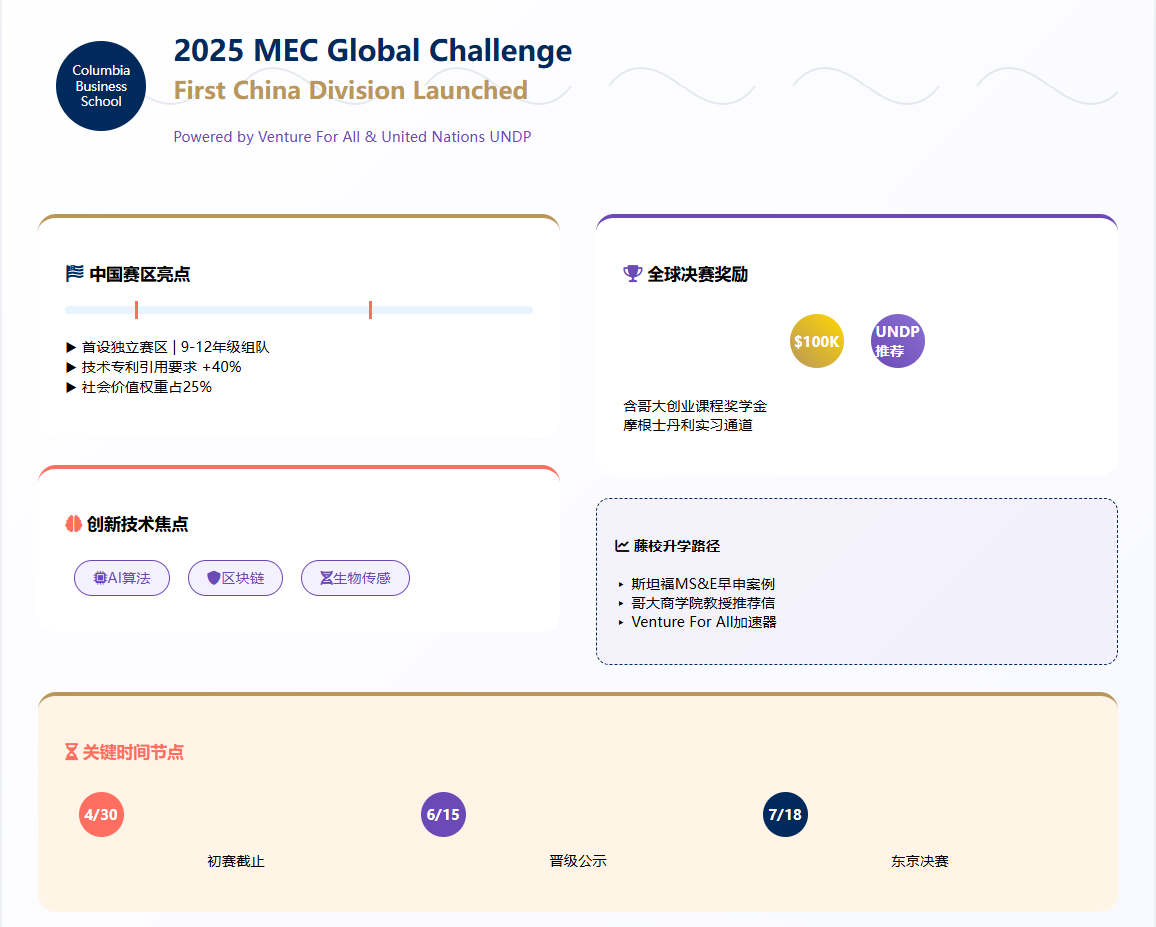Click the 东京决赛 timeline label
The height and width of the screenshot is (927, 1156).
tap(920, 861)
